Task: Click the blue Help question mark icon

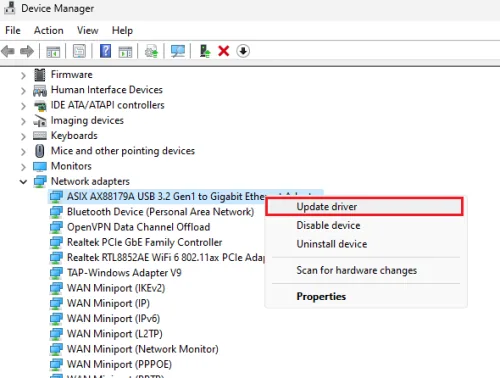Action: pos(105,51)
